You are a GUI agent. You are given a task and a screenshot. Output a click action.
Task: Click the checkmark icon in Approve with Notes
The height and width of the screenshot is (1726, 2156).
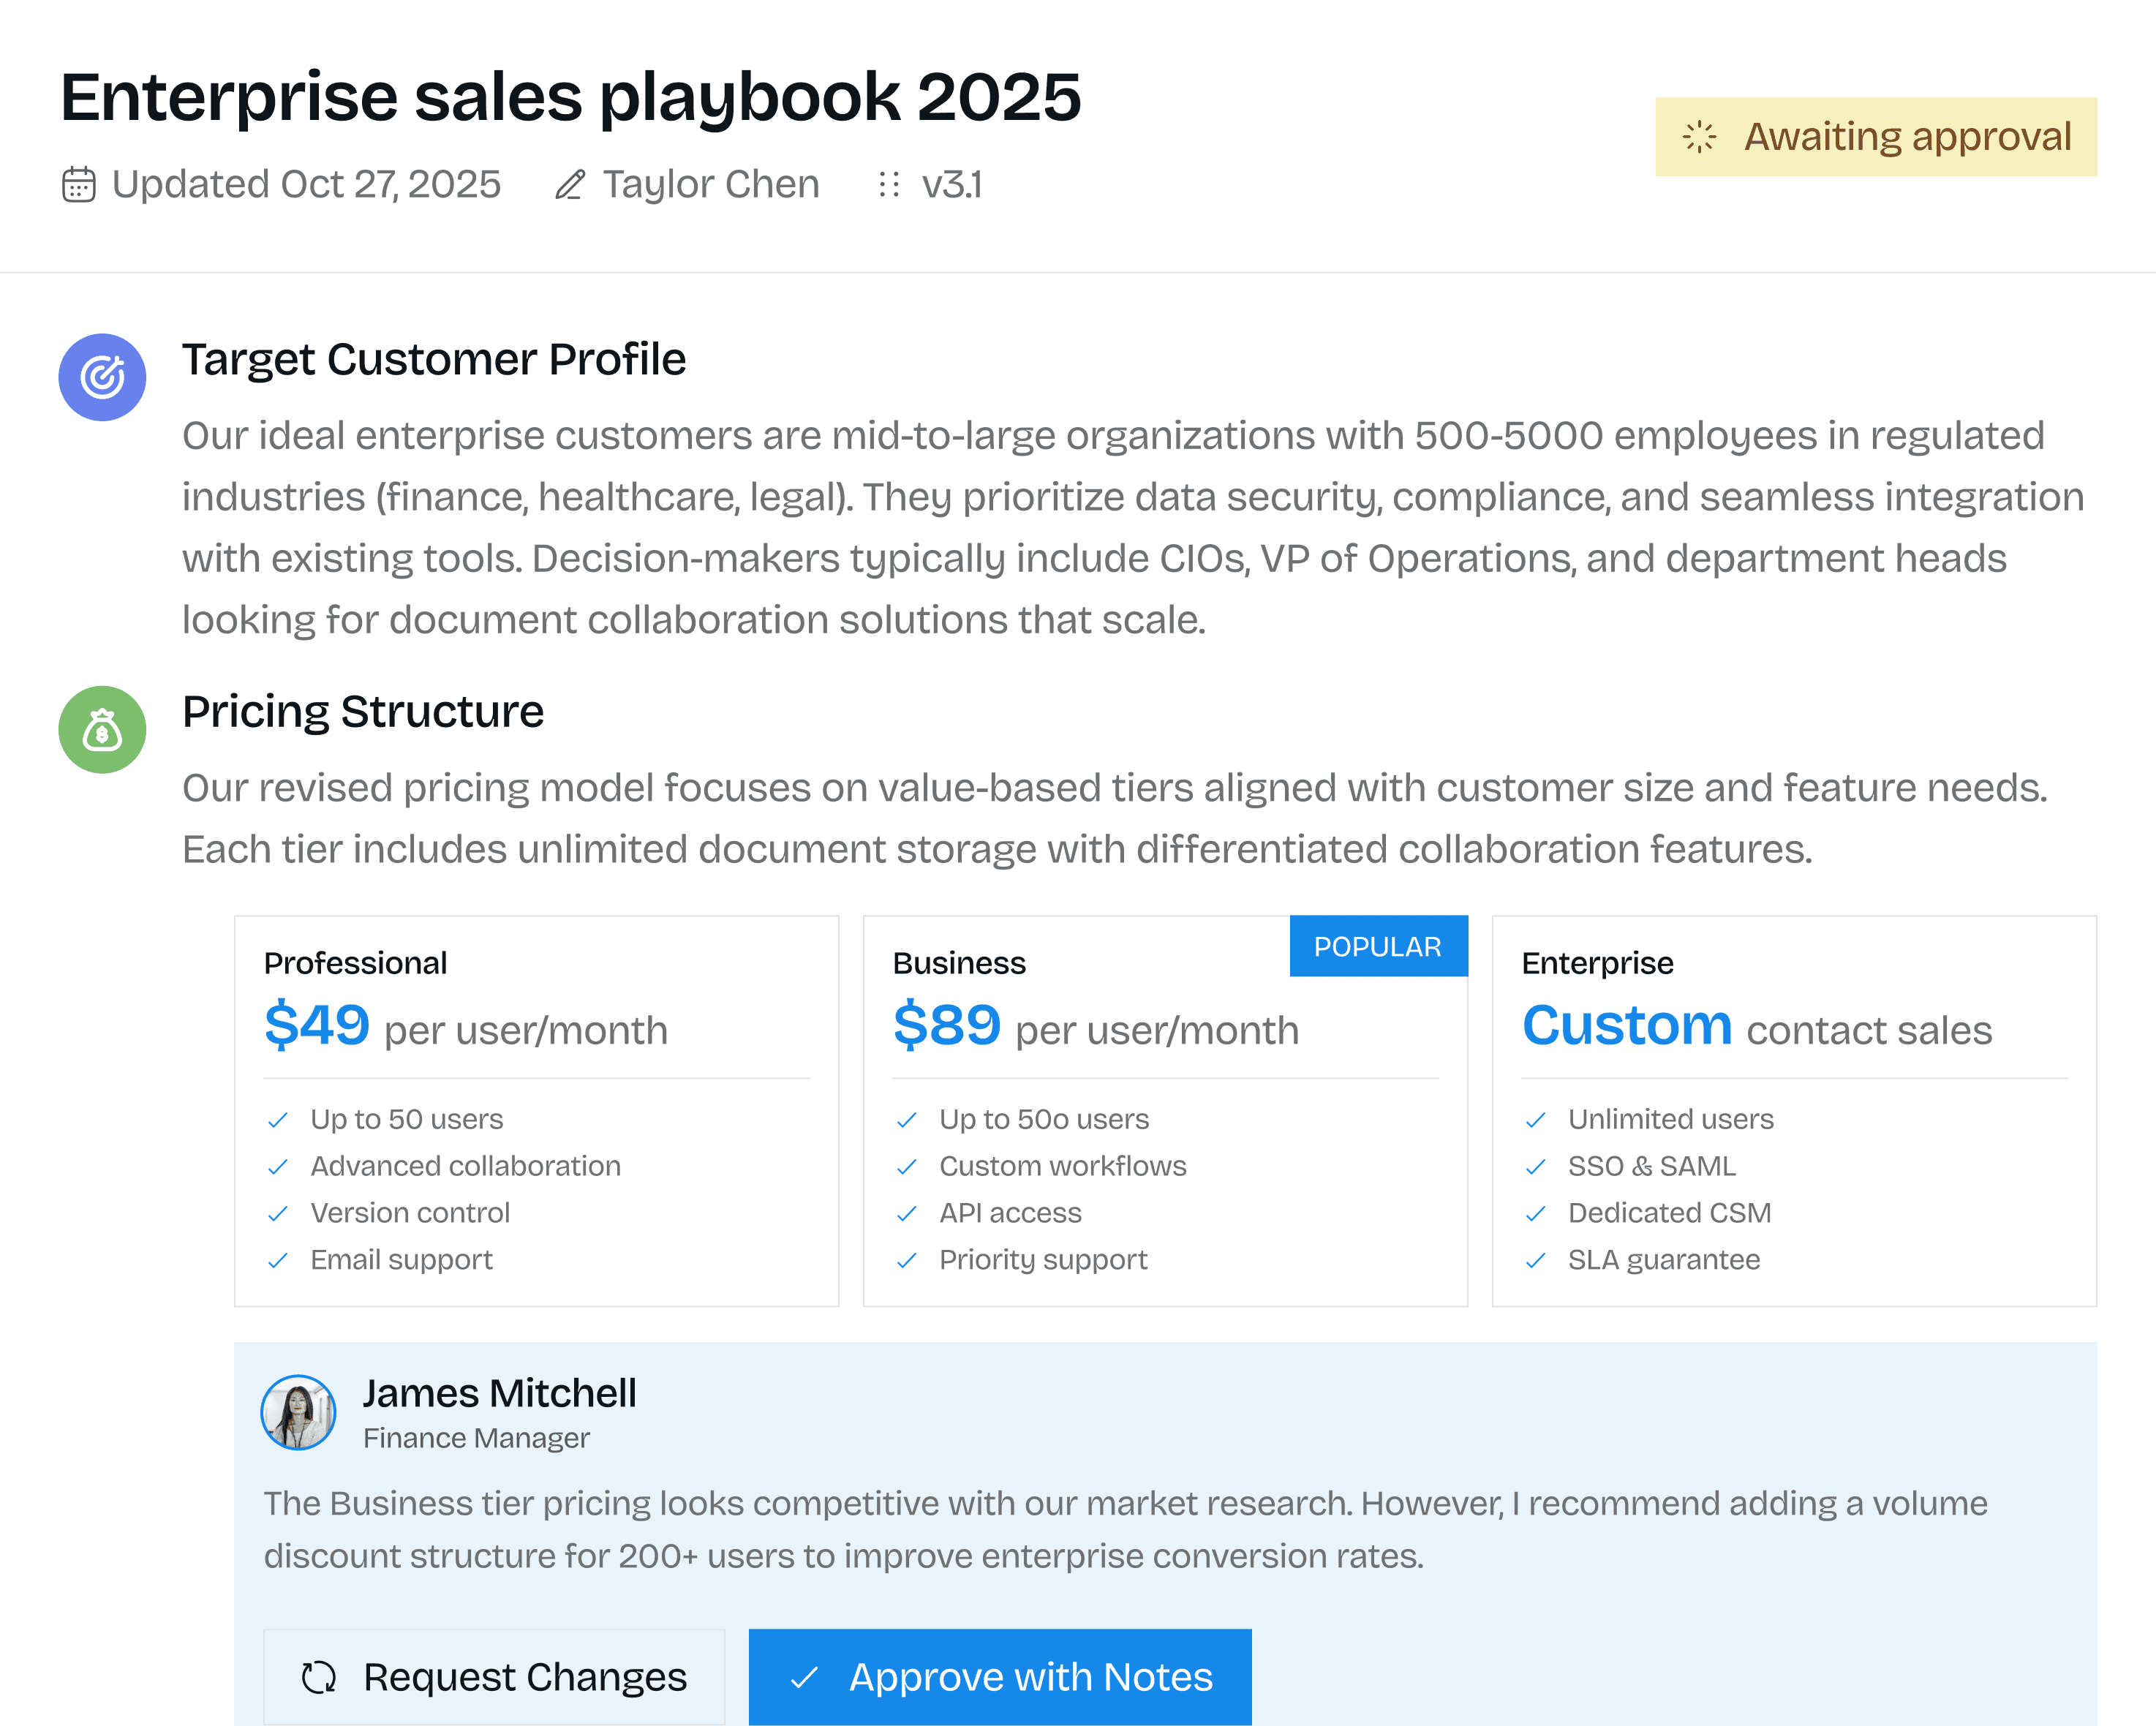click(x=805, y=1677)
